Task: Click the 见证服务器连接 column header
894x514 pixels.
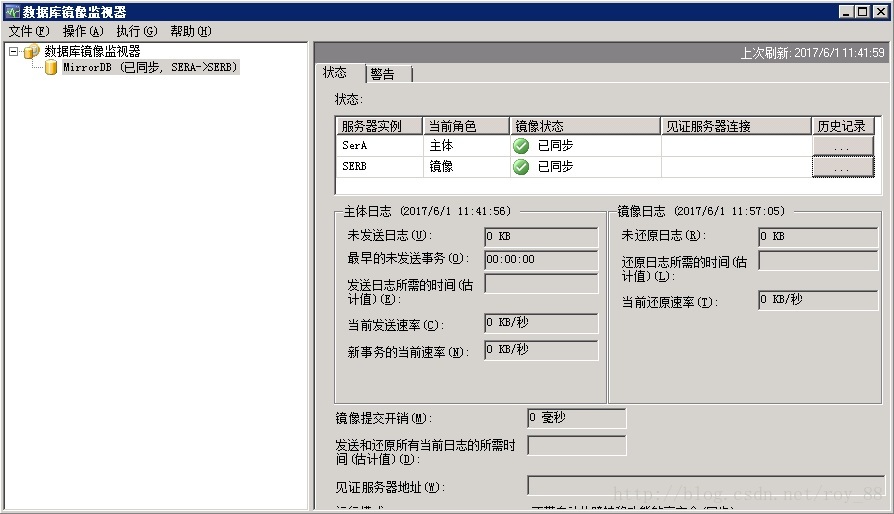Action: (x=736, y=126)
